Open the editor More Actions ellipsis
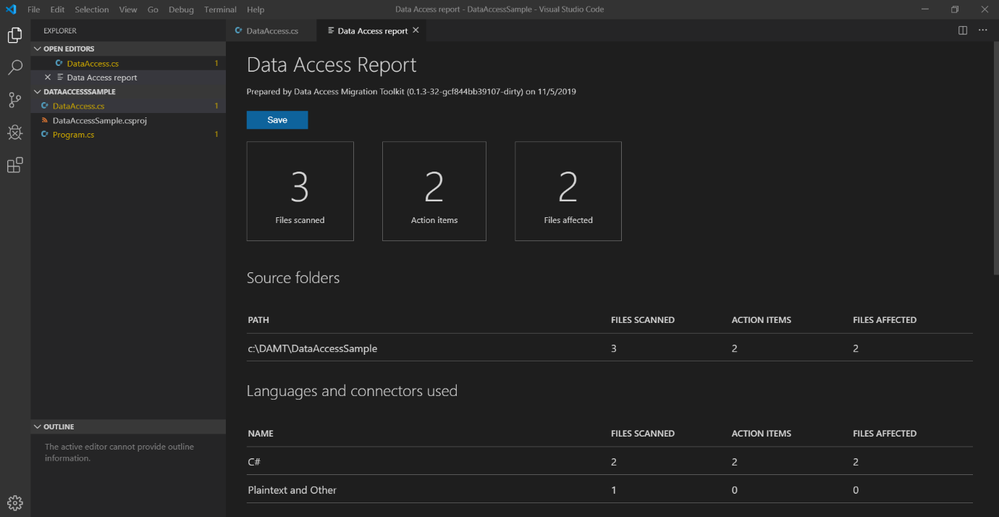The height and width of the screenshot is (517, 999). click(982, 31)
